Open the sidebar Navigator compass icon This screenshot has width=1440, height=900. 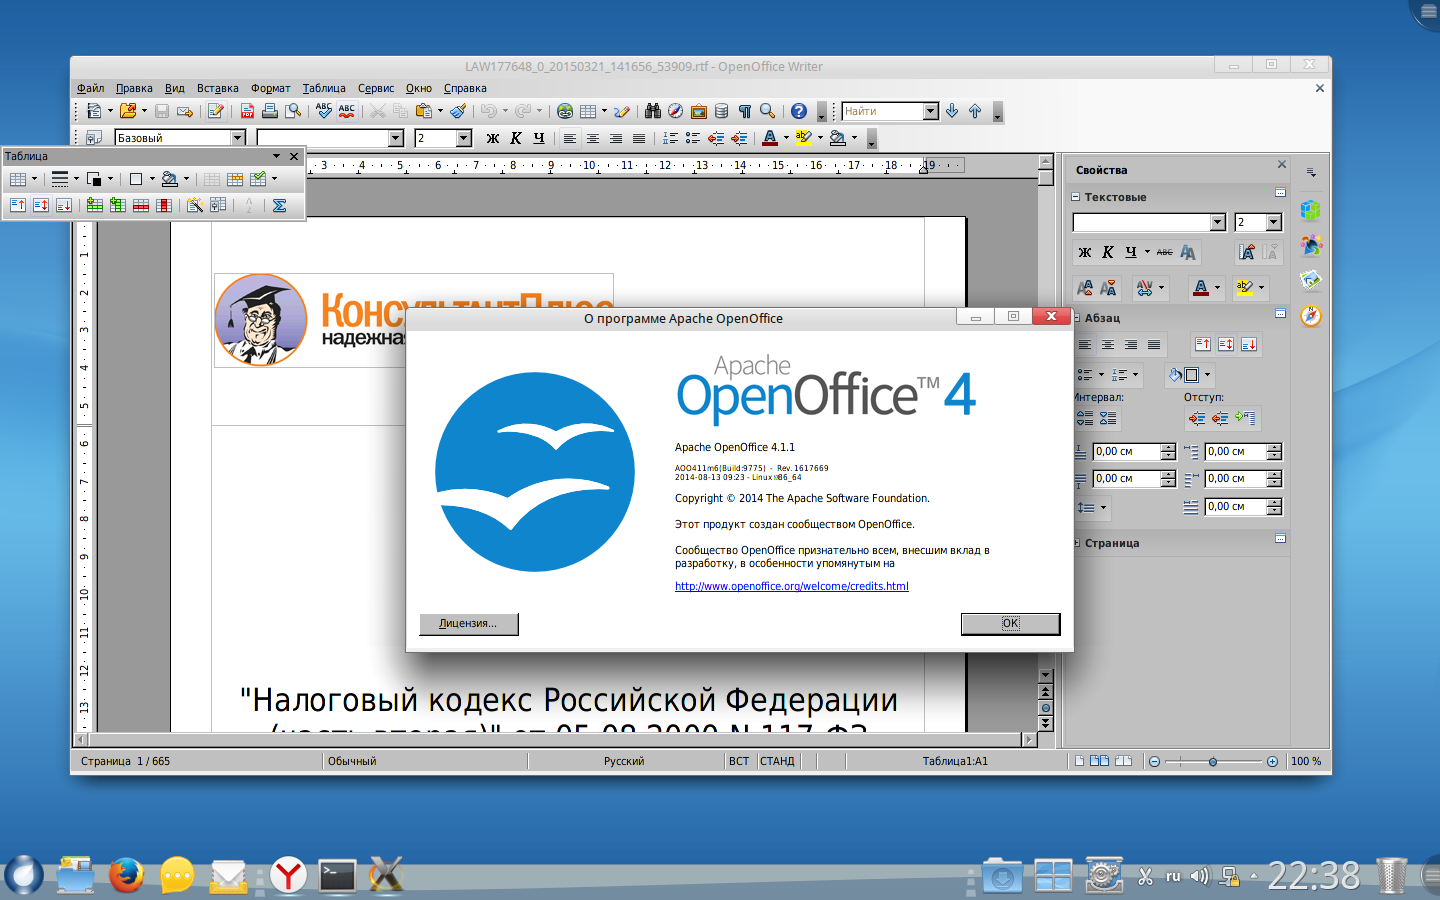(1311, 316)
